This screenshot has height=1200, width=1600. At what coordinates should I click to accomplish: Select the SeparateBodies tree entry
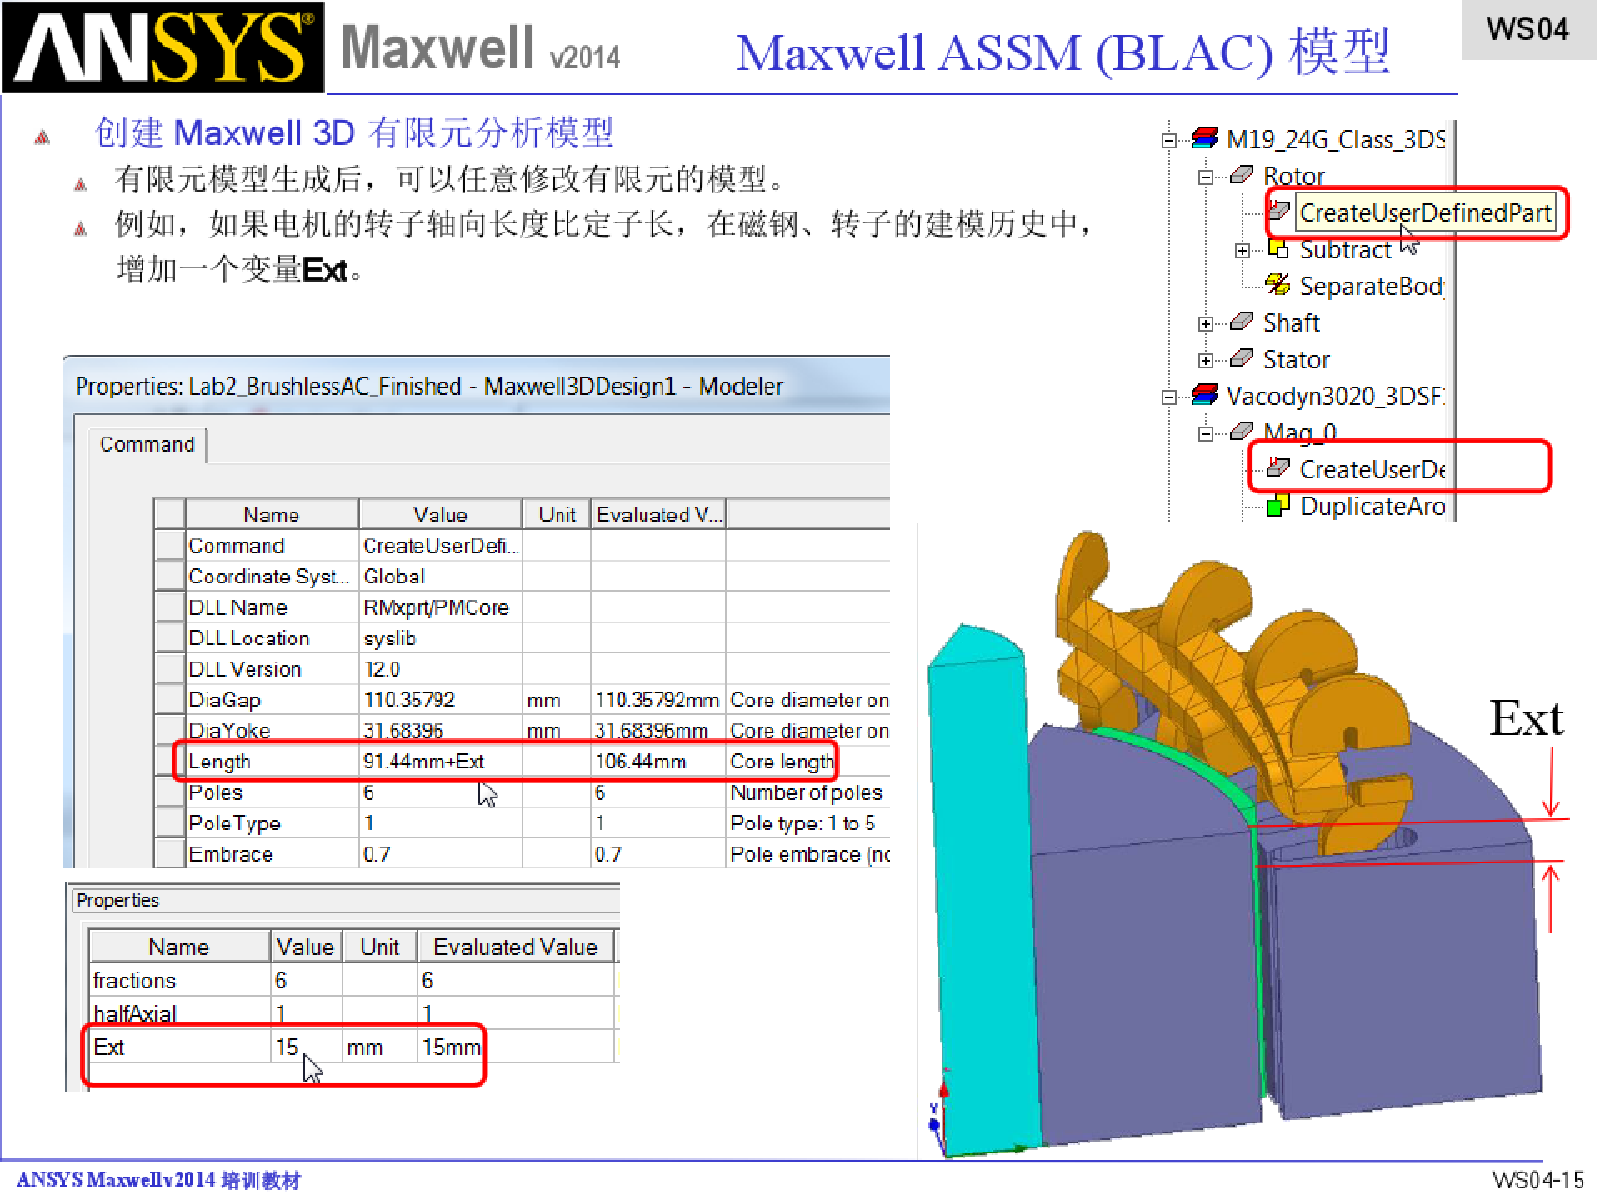tap(1371, 286)
